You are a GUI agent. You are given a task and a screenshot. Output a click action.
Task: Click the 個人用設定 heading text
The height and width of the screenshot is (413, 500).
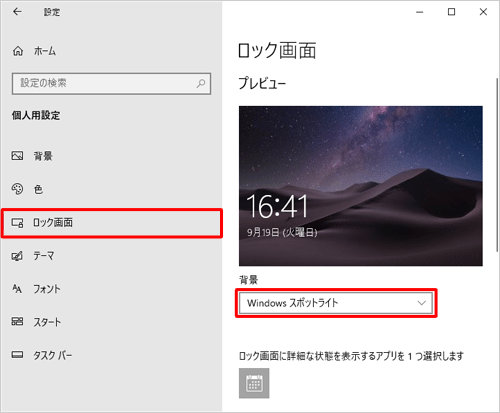(x=36, y=115)
